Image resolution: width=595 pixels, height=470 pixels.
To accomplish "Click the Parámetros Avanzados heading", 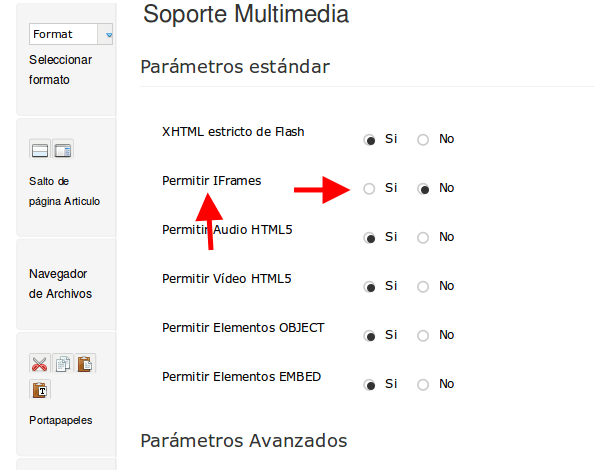I will pyautogui.click(x=244, y=441).
